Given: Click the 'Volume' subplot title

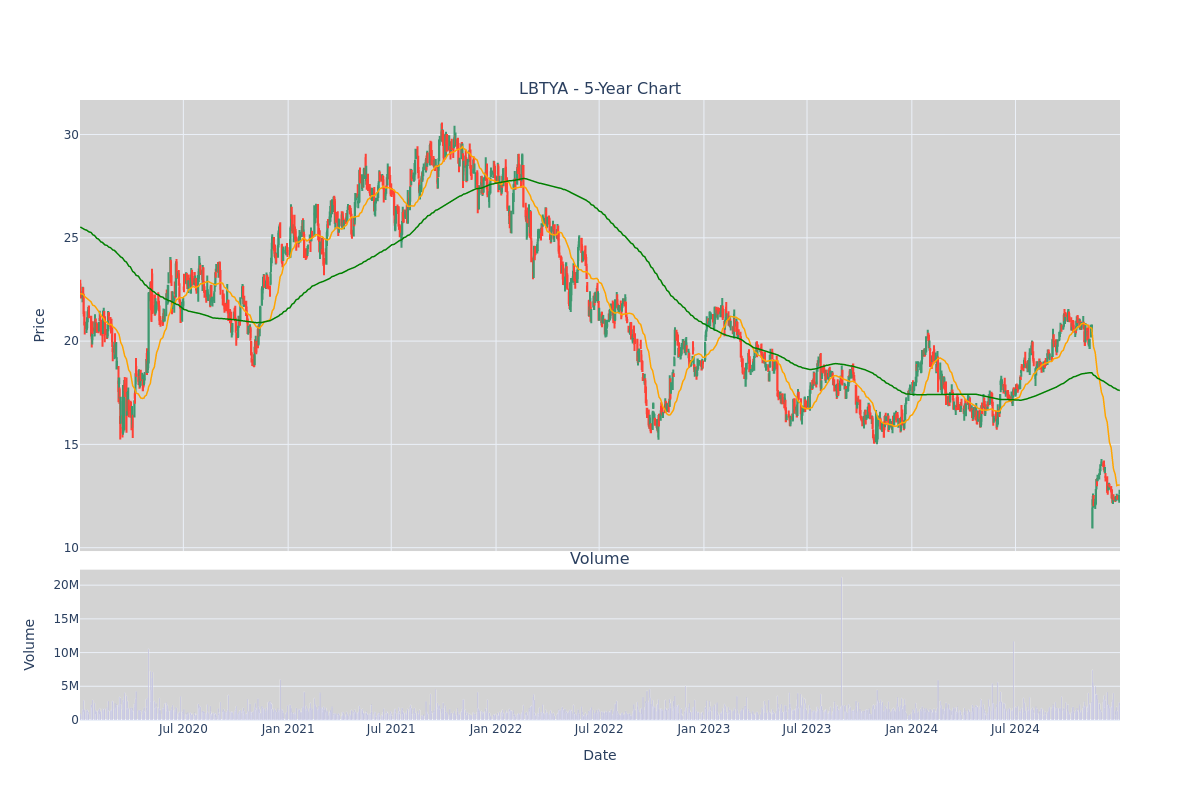Looking at the screenshot, I should click(600, 559).
